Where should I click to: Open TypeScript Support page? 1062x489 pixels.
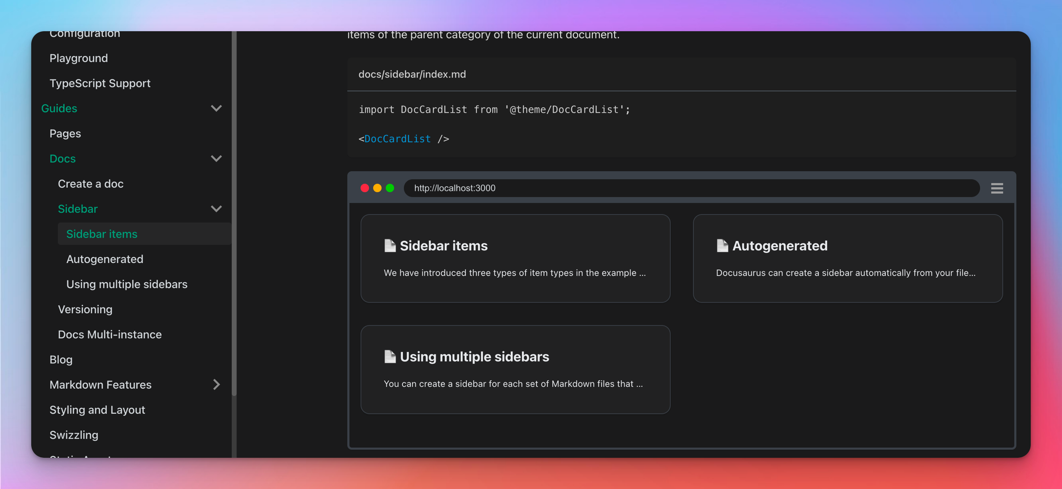tap(100, 83)
